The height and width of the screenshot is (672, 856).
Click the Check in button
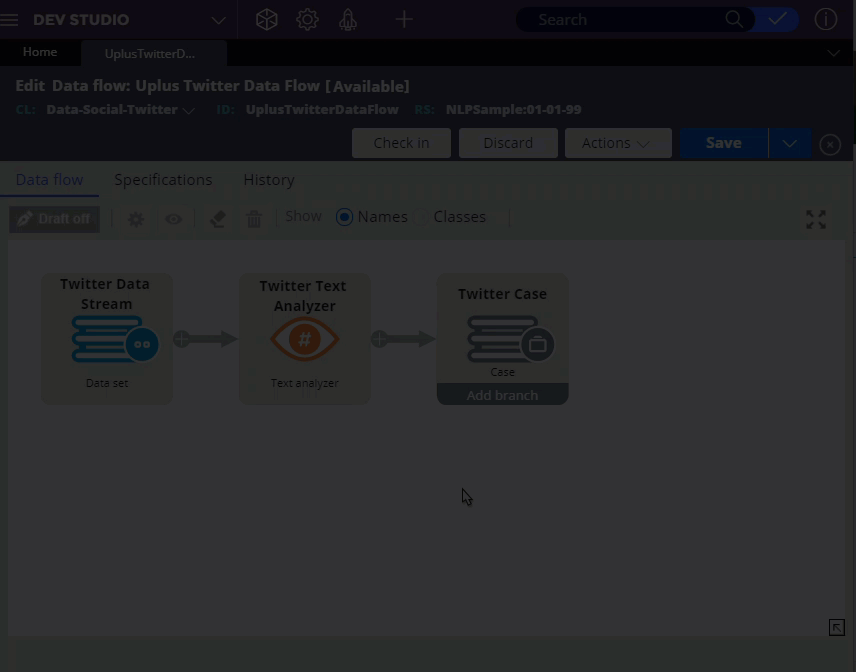[401, 143]
